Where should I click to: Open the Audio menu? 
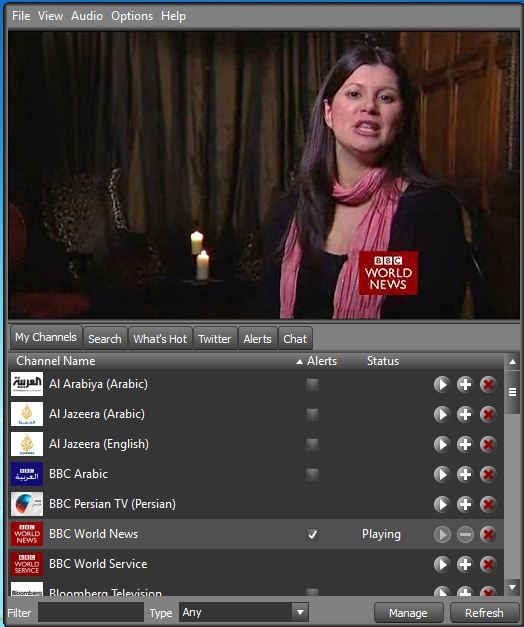87,16
